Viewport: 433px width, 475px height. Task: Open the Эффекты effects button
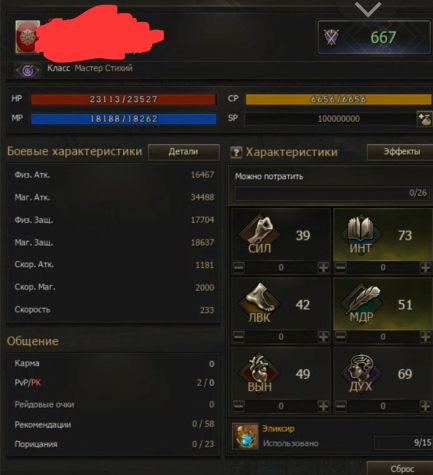pos(400,152)
